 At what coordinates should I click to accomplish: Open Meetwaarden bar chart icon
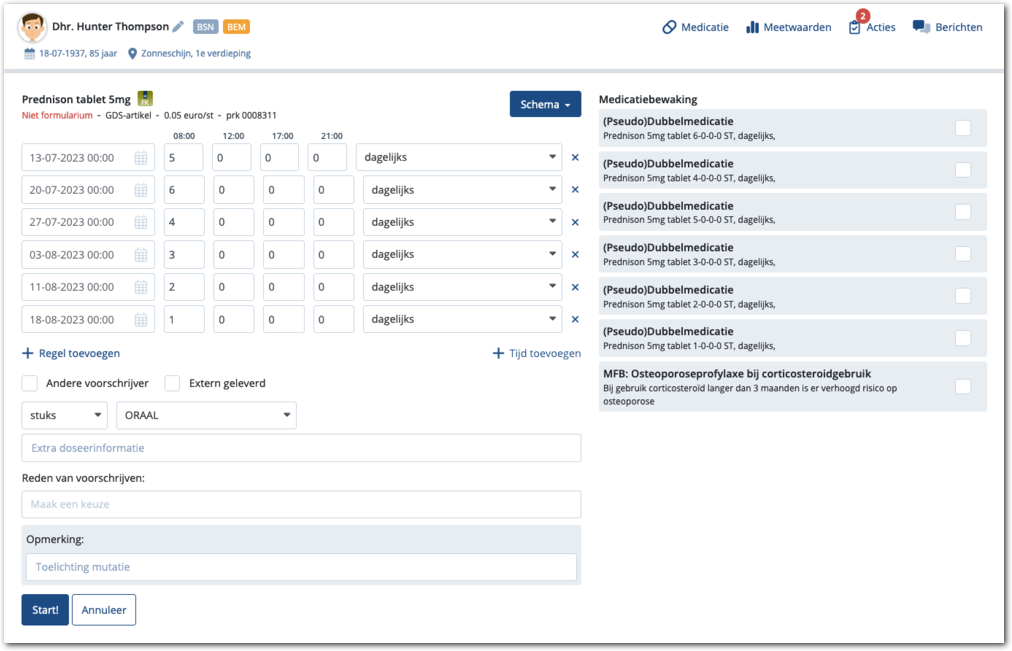[x=753, y=27]
